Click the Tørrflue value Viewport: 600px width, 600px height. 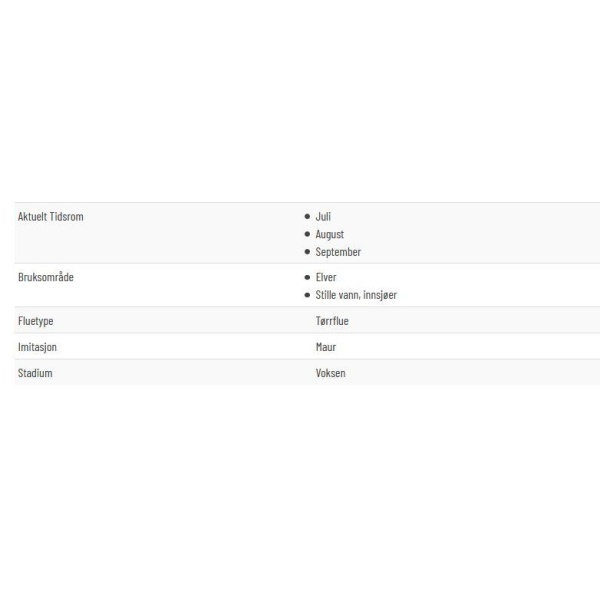coord(332,321)
